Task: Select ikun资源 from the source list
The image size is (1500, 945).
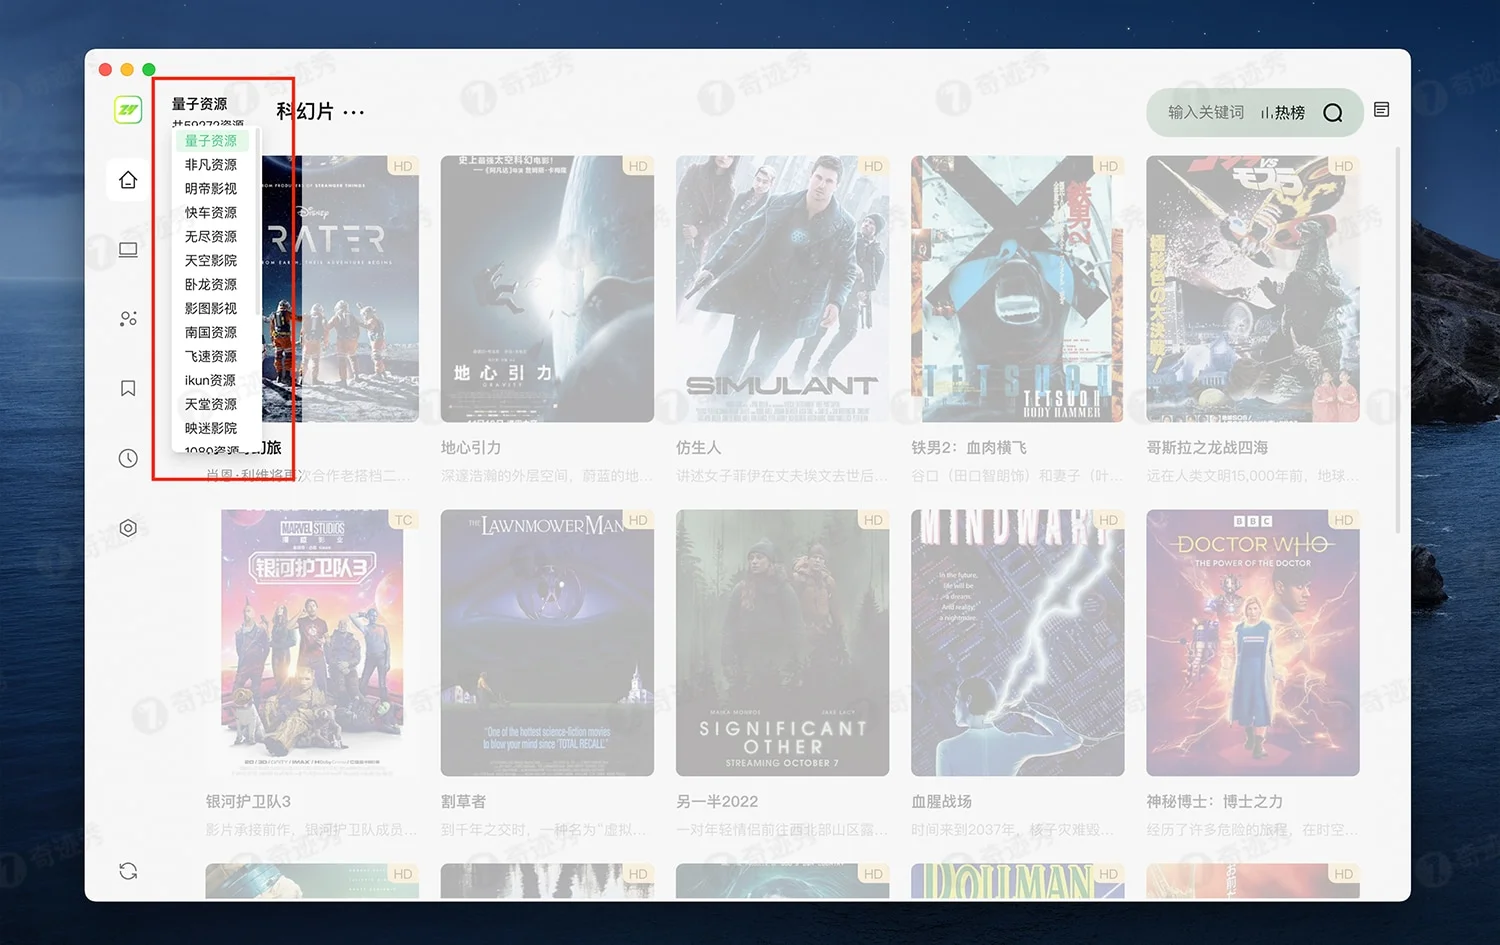Action: click(211, 381)
